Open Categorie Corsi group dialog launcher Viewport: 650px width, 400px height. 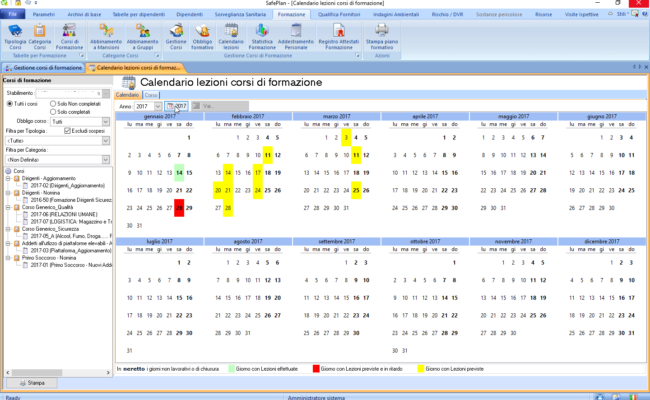157,56
